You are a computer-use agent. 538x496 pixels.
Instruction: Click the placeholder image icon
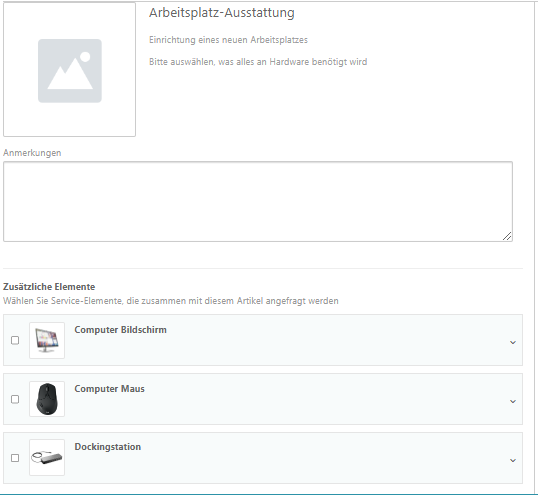(70, 71)
